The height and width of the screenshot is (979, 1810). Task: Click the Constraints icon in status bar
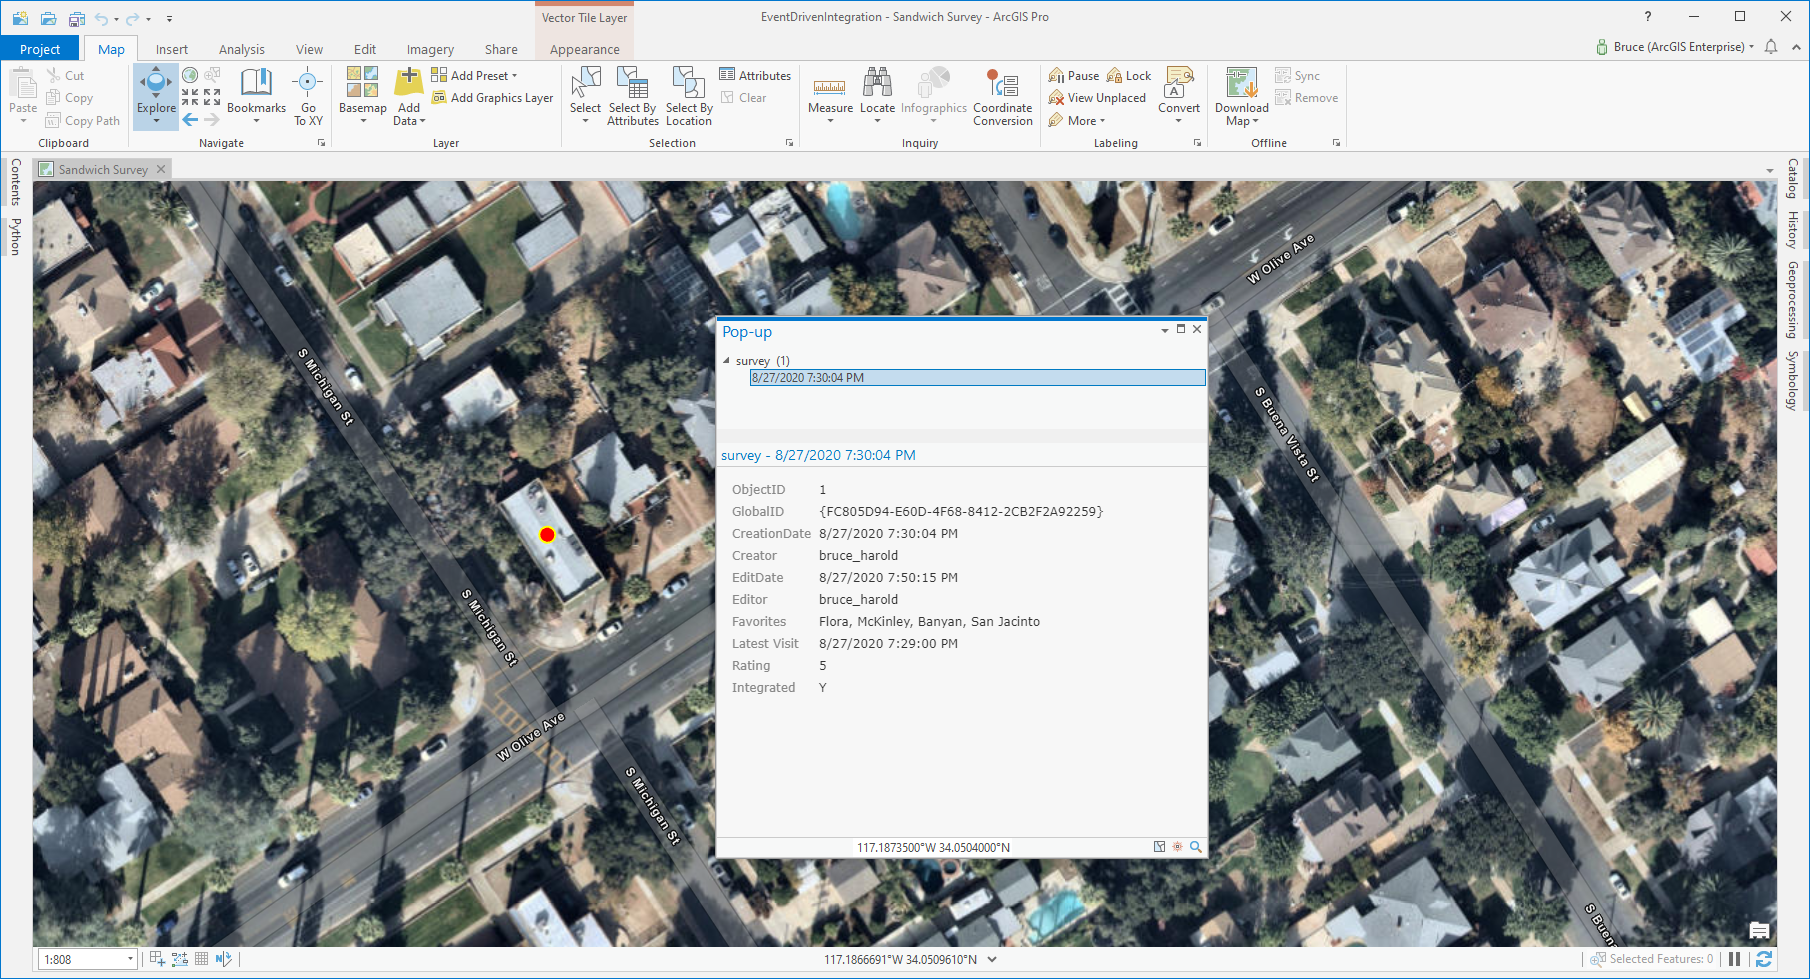(179, 959)
